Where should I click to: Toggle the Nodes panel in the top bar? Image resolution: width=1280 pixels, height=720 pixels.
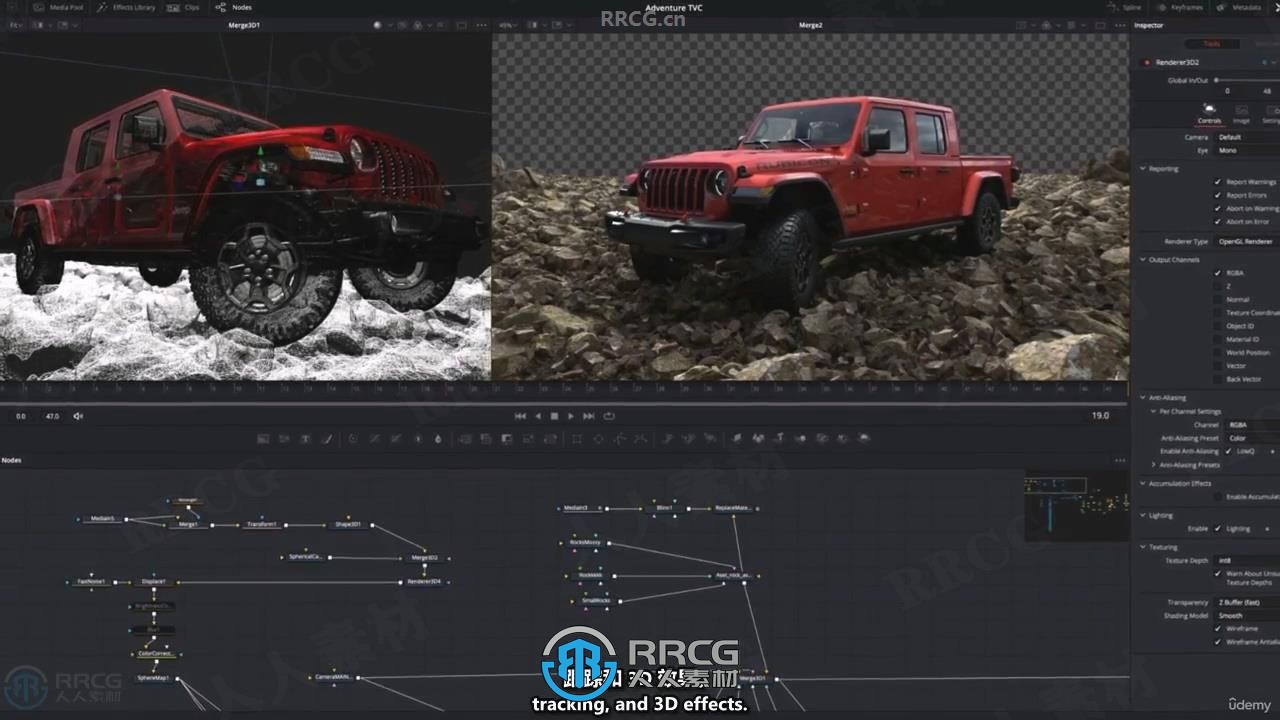[x=234, y=7]
